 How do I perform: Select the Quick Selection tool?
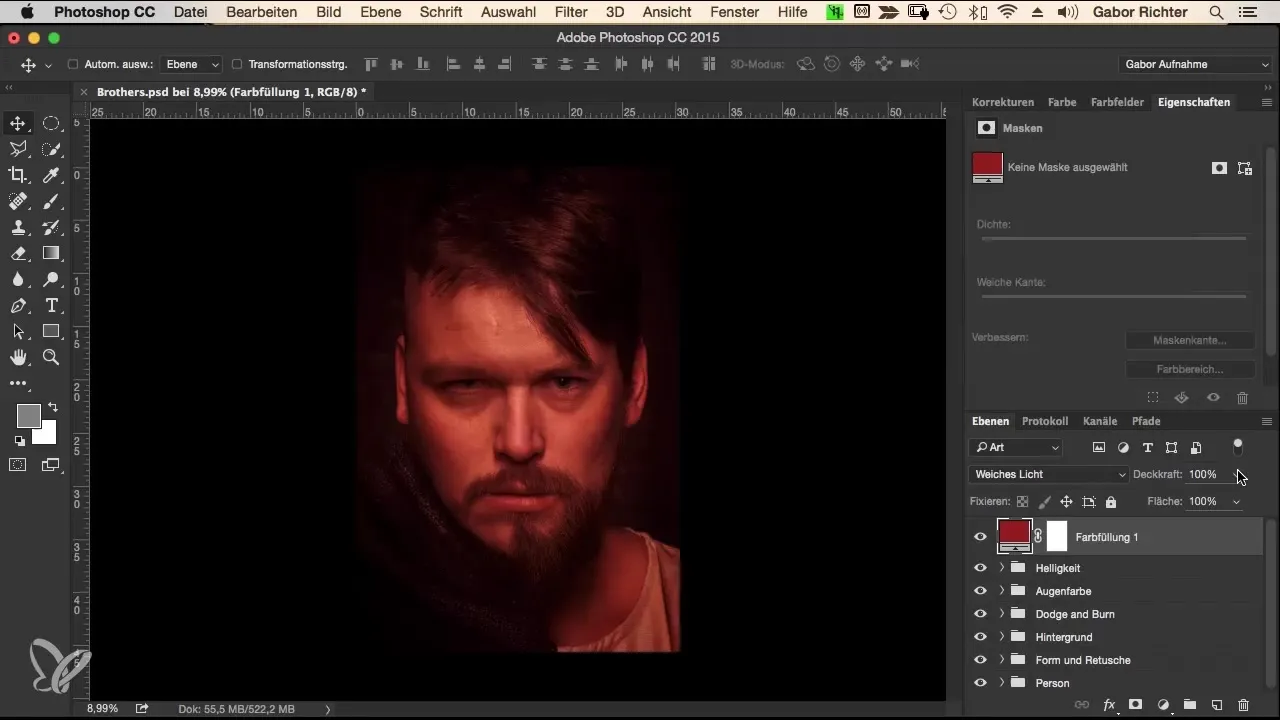coord(51,150)
